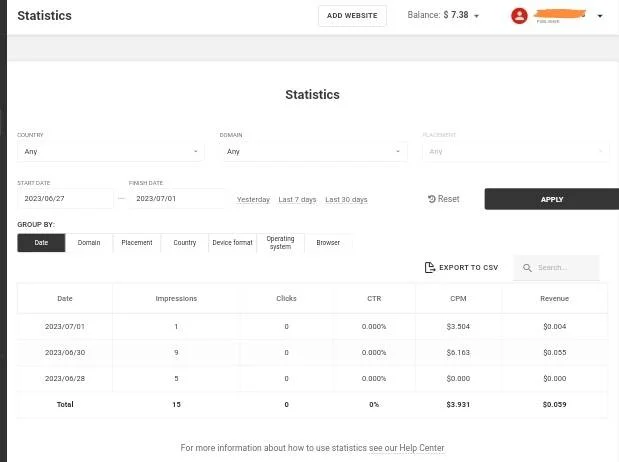Click the 2023/07/01 date cell

pos(65,327)
